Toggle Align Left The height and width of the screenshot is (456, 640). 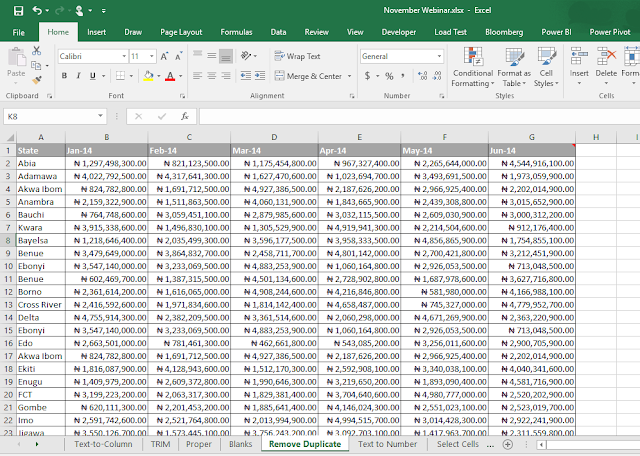tap(197, 76)
